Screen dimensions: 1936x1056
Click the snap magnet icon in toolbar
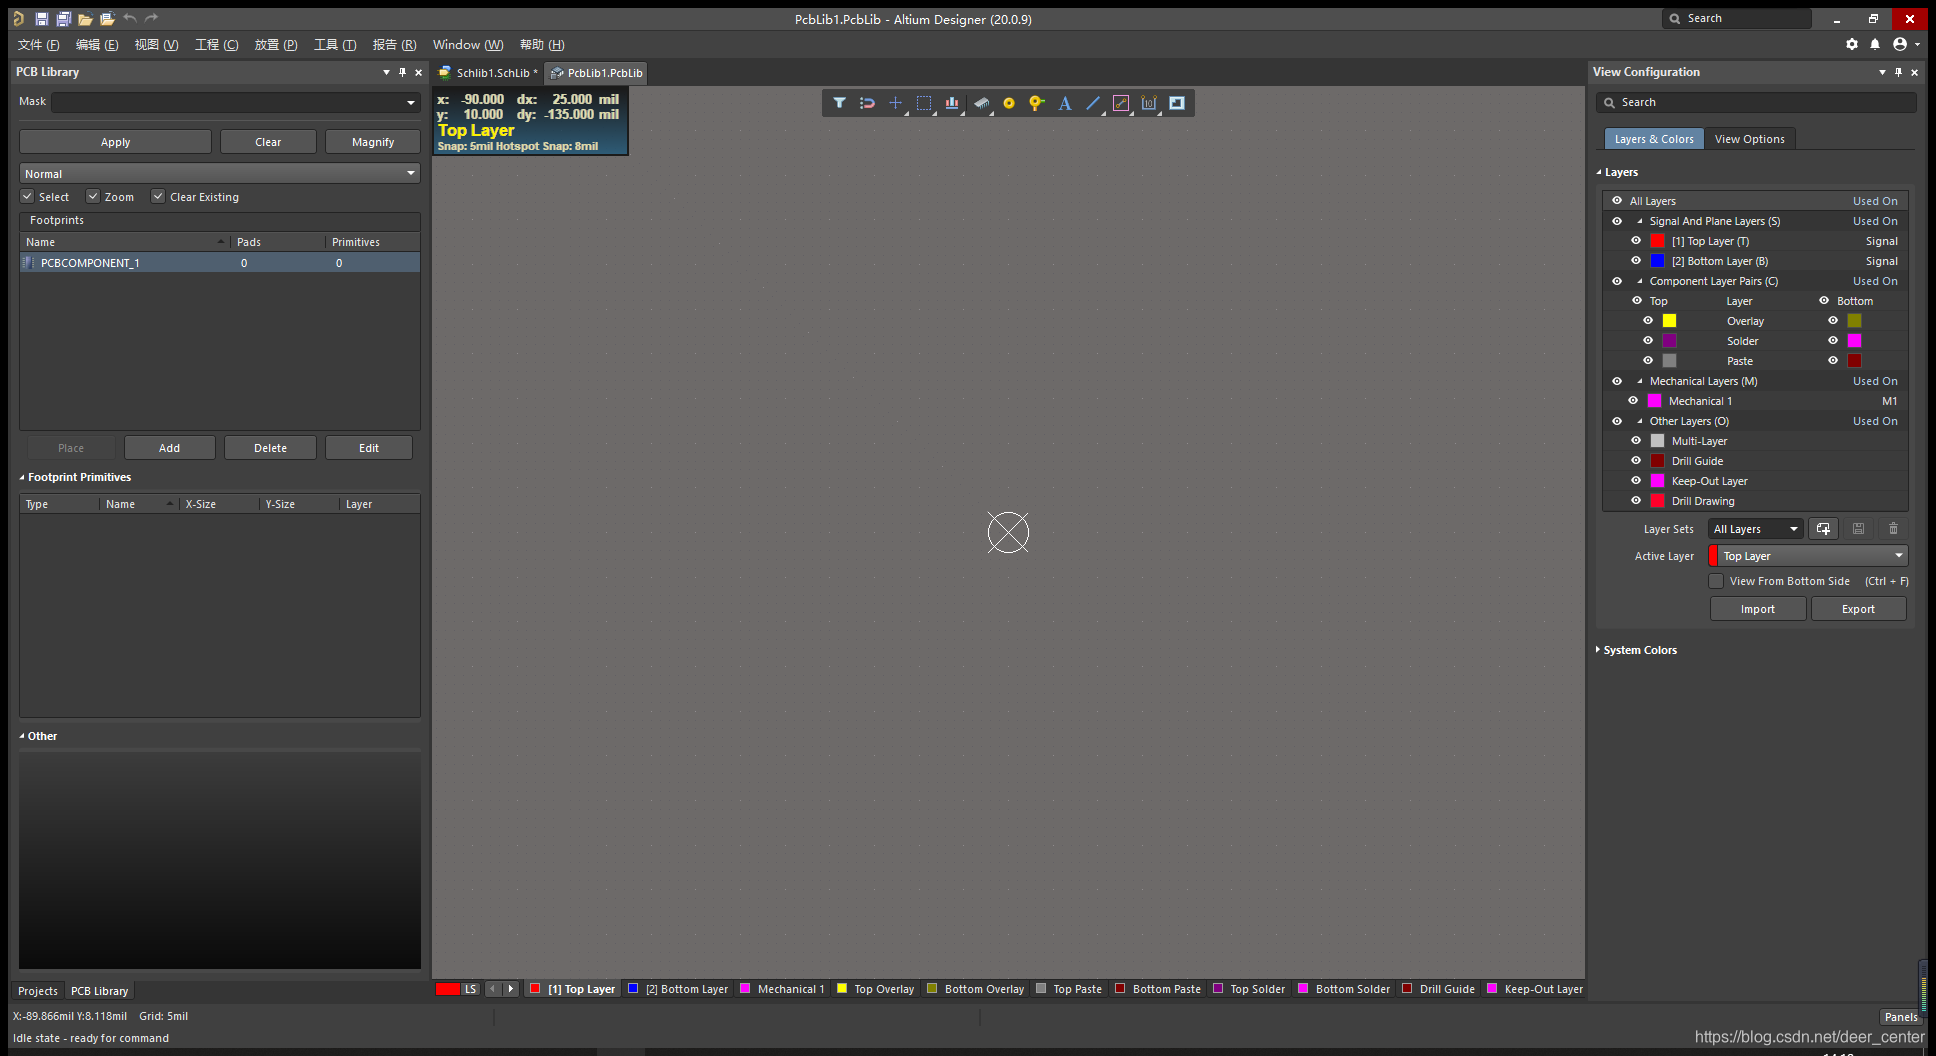[x=867, y=103]
